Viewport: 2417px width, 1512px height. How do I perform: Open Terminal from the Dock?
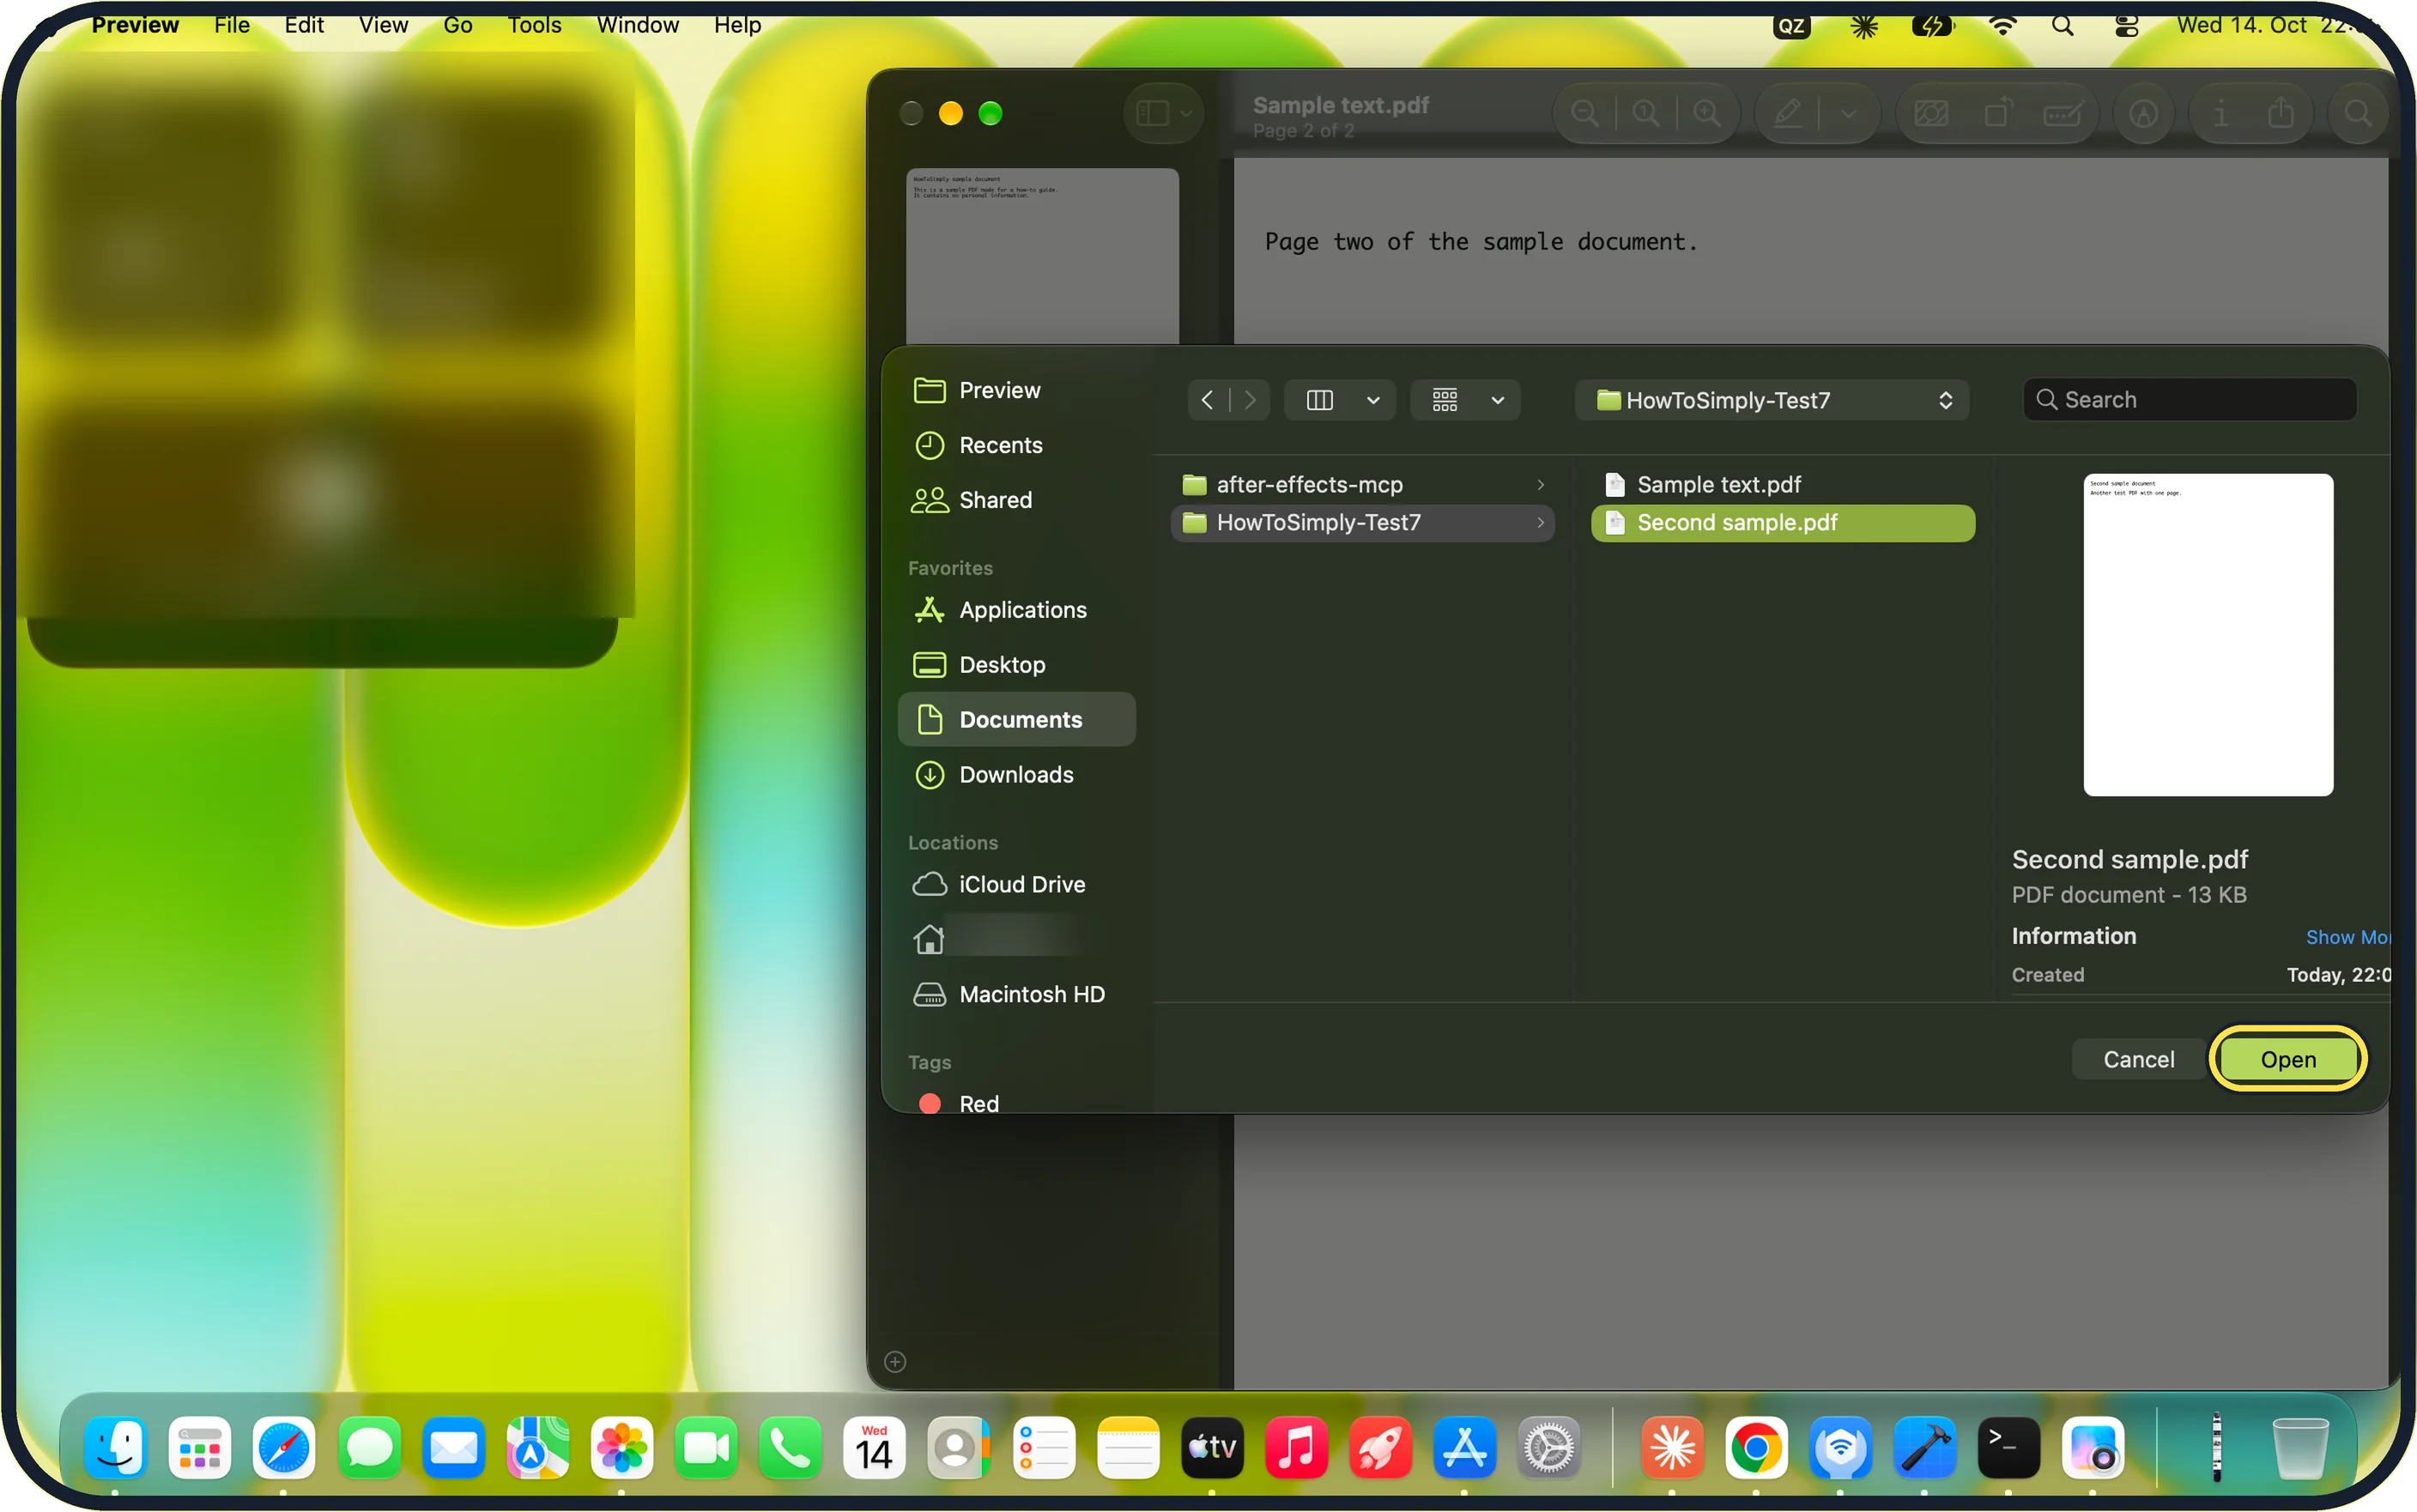(x=2008, y=1447)
